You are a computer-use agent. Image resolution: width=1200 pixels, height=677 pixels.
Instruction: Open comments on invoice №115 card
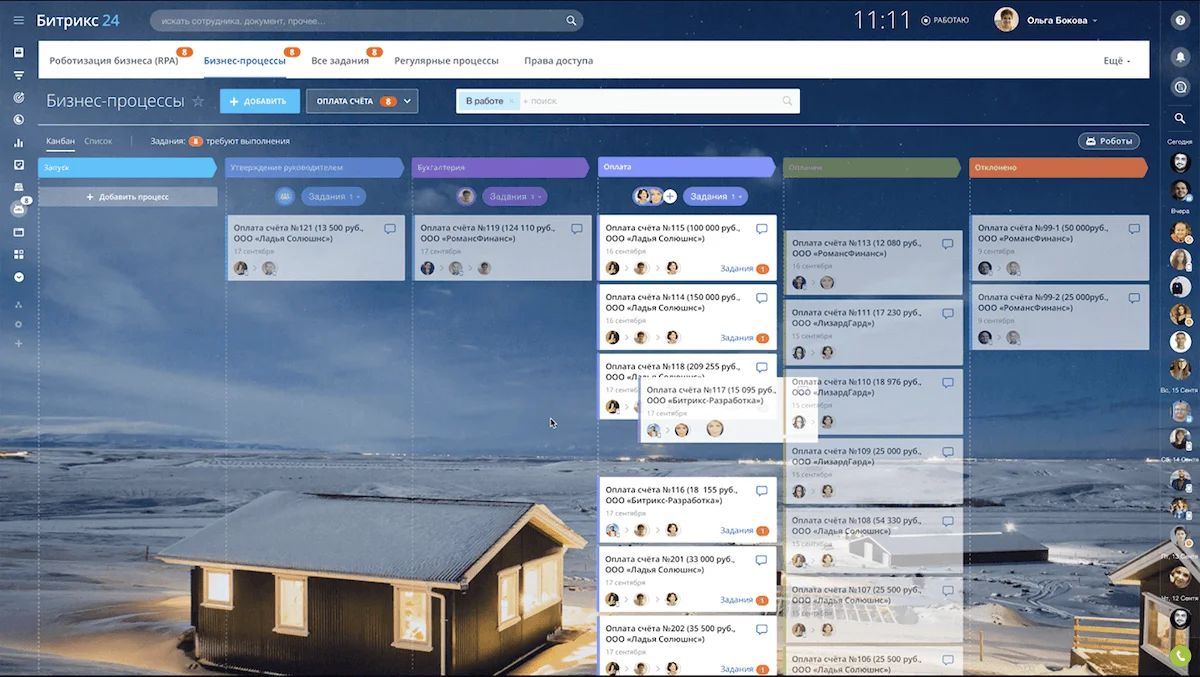762,229
